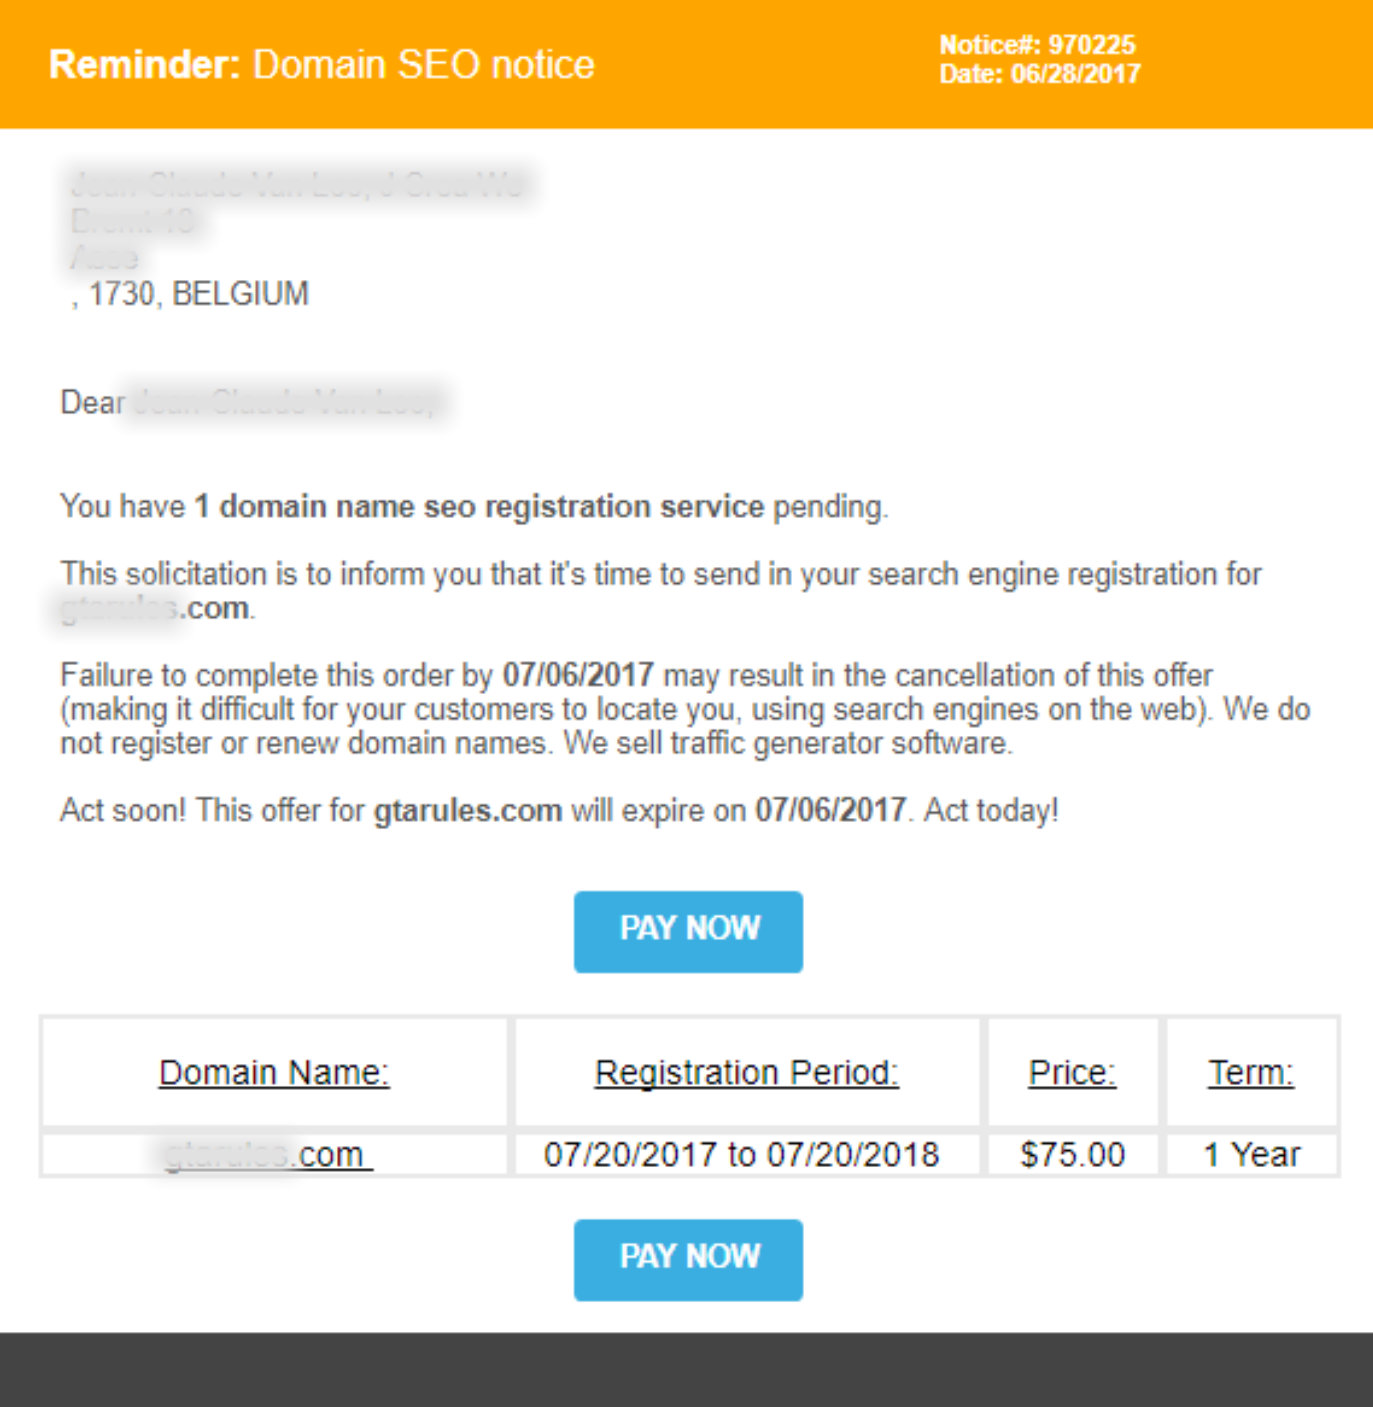Click the Date: 06/28/2017 text in header
The image size is (1373, 1407).
1039,73
